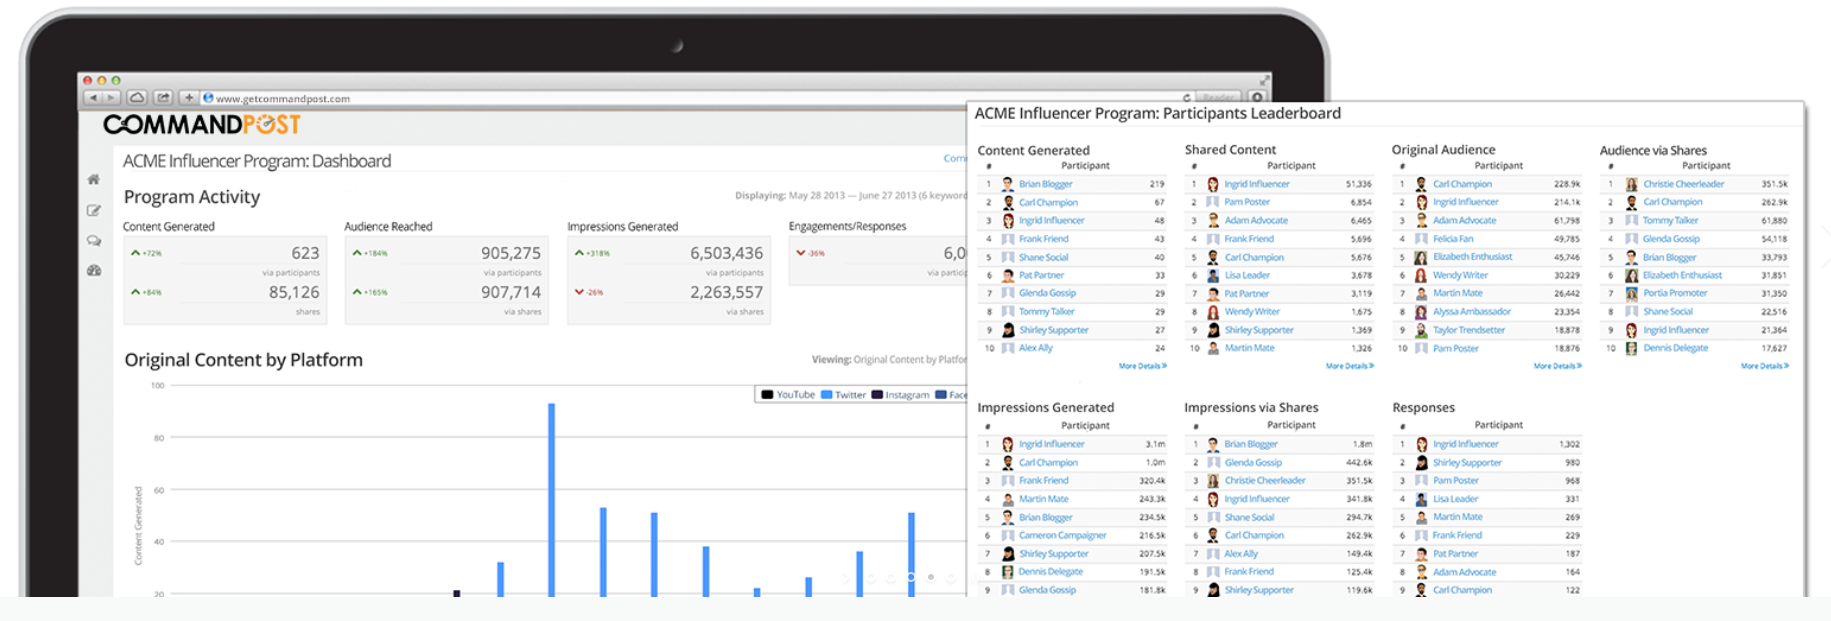The width and height of the screenshot is (1831, 621).
Task: Open Alex Ally link in Content Generated
Action: pos(1036,348)
